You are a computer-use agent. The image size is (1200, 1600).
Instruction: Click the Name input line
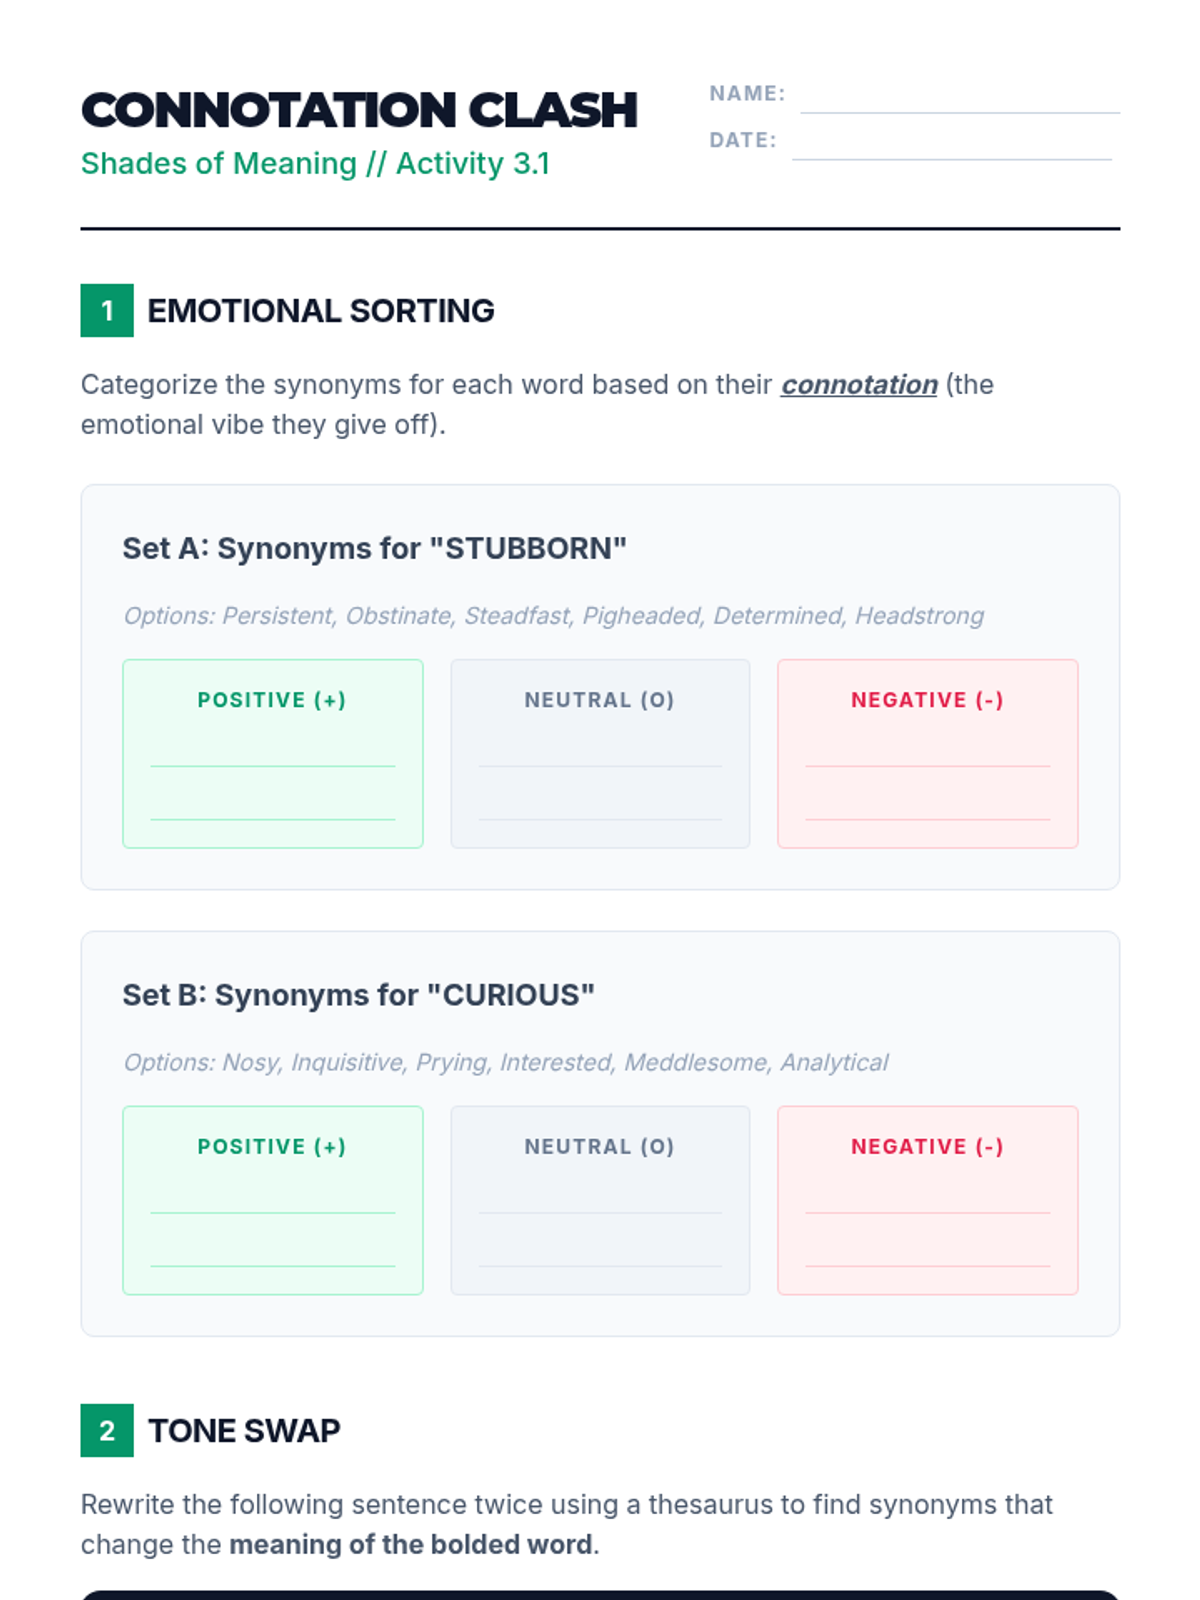click(960, 100)
